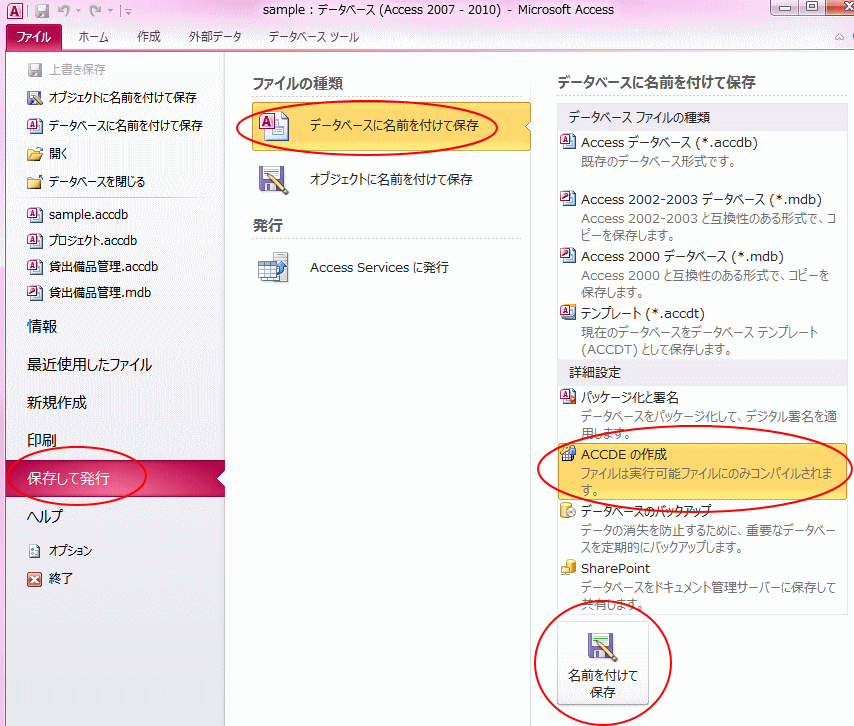854x726 pixels.
Task: Open the ファイル tab
Action: click(34, 37)
